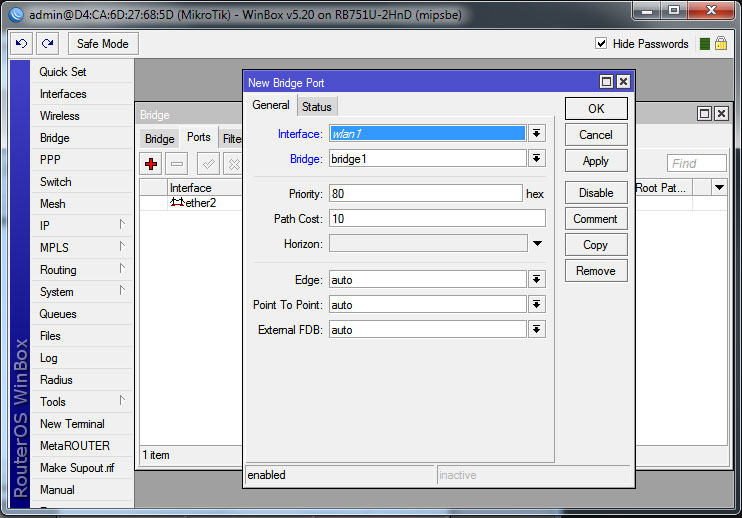Click the Path Cost input field
This screenshot has height=518, width=742.
click(437, 218)
